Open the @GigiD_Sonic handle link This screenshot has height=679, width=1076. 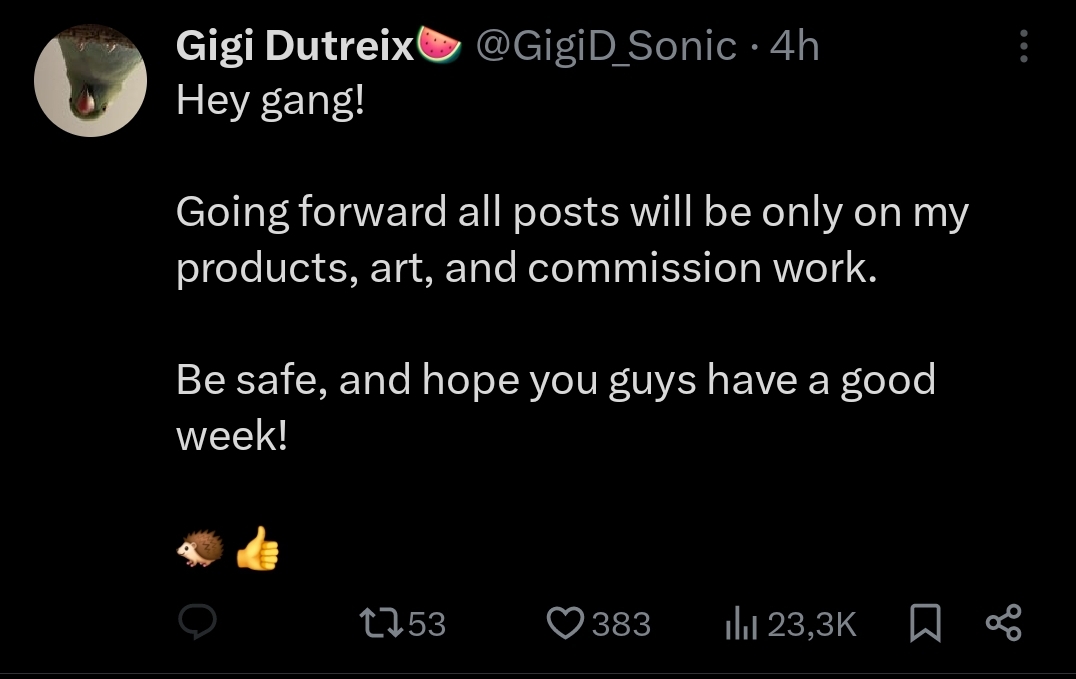[x=605, y=46]
